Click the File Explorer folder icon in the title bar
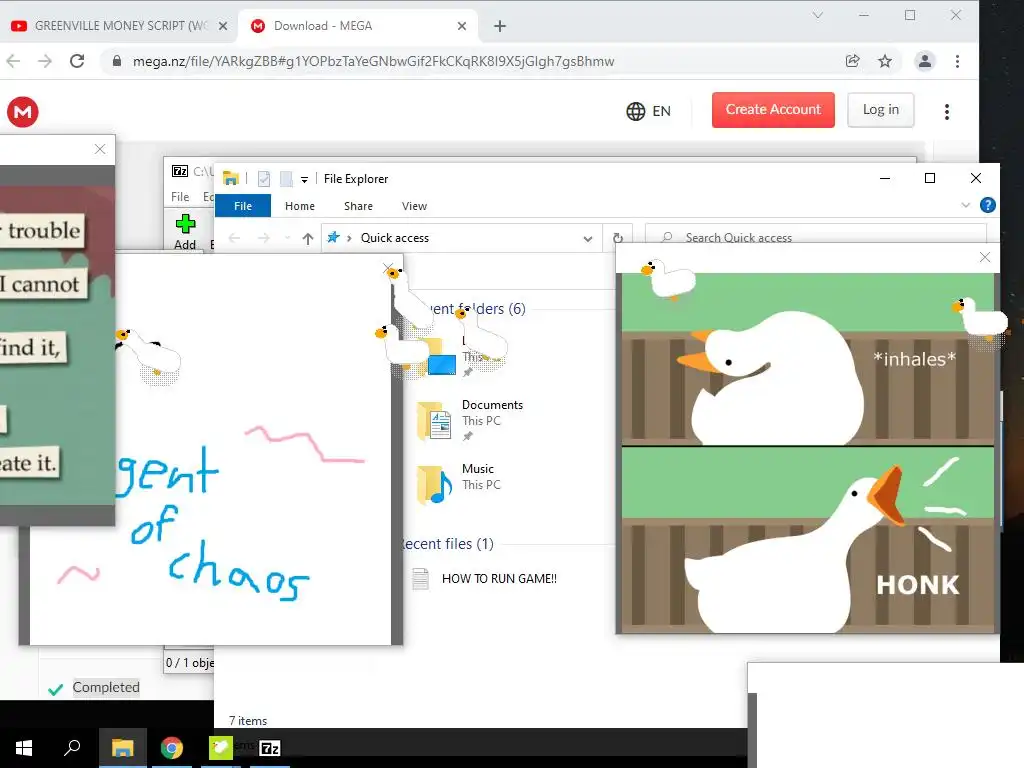Screen dimensions: 1024x768 tap(231, 178)
